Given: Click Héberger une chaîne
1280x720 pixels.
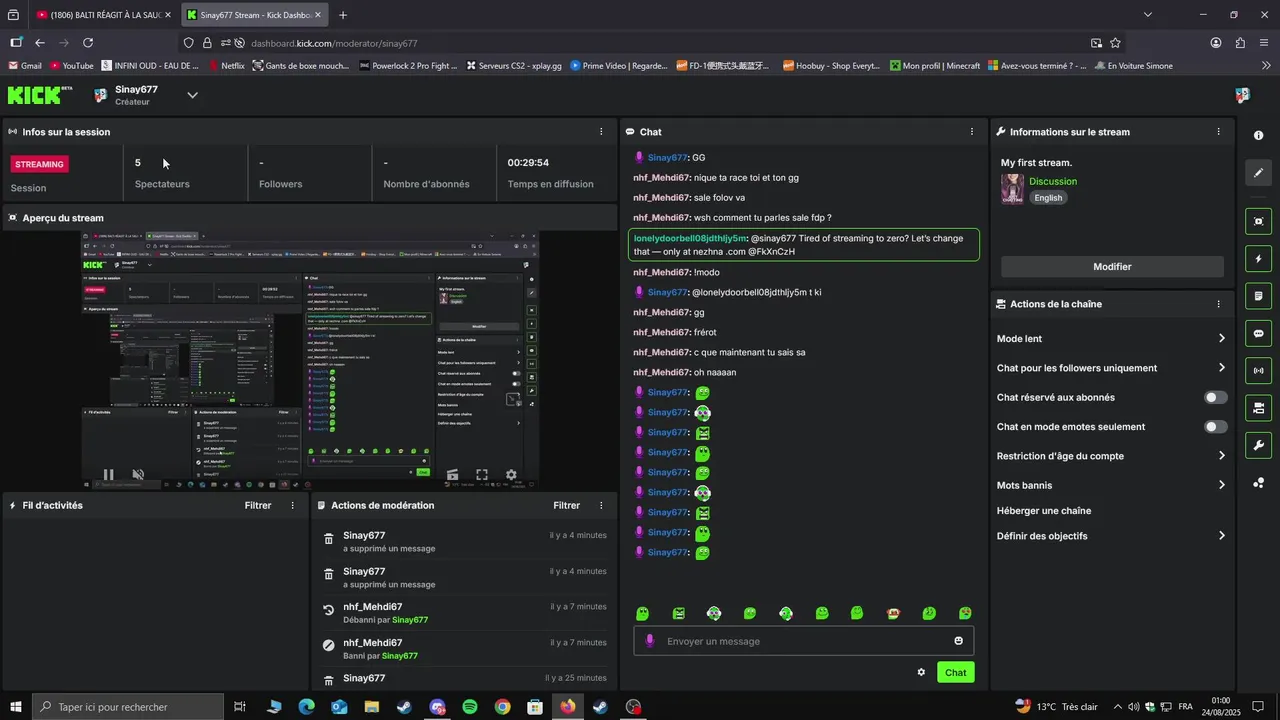Looking at the screenshot, I should click(1044, 511).
